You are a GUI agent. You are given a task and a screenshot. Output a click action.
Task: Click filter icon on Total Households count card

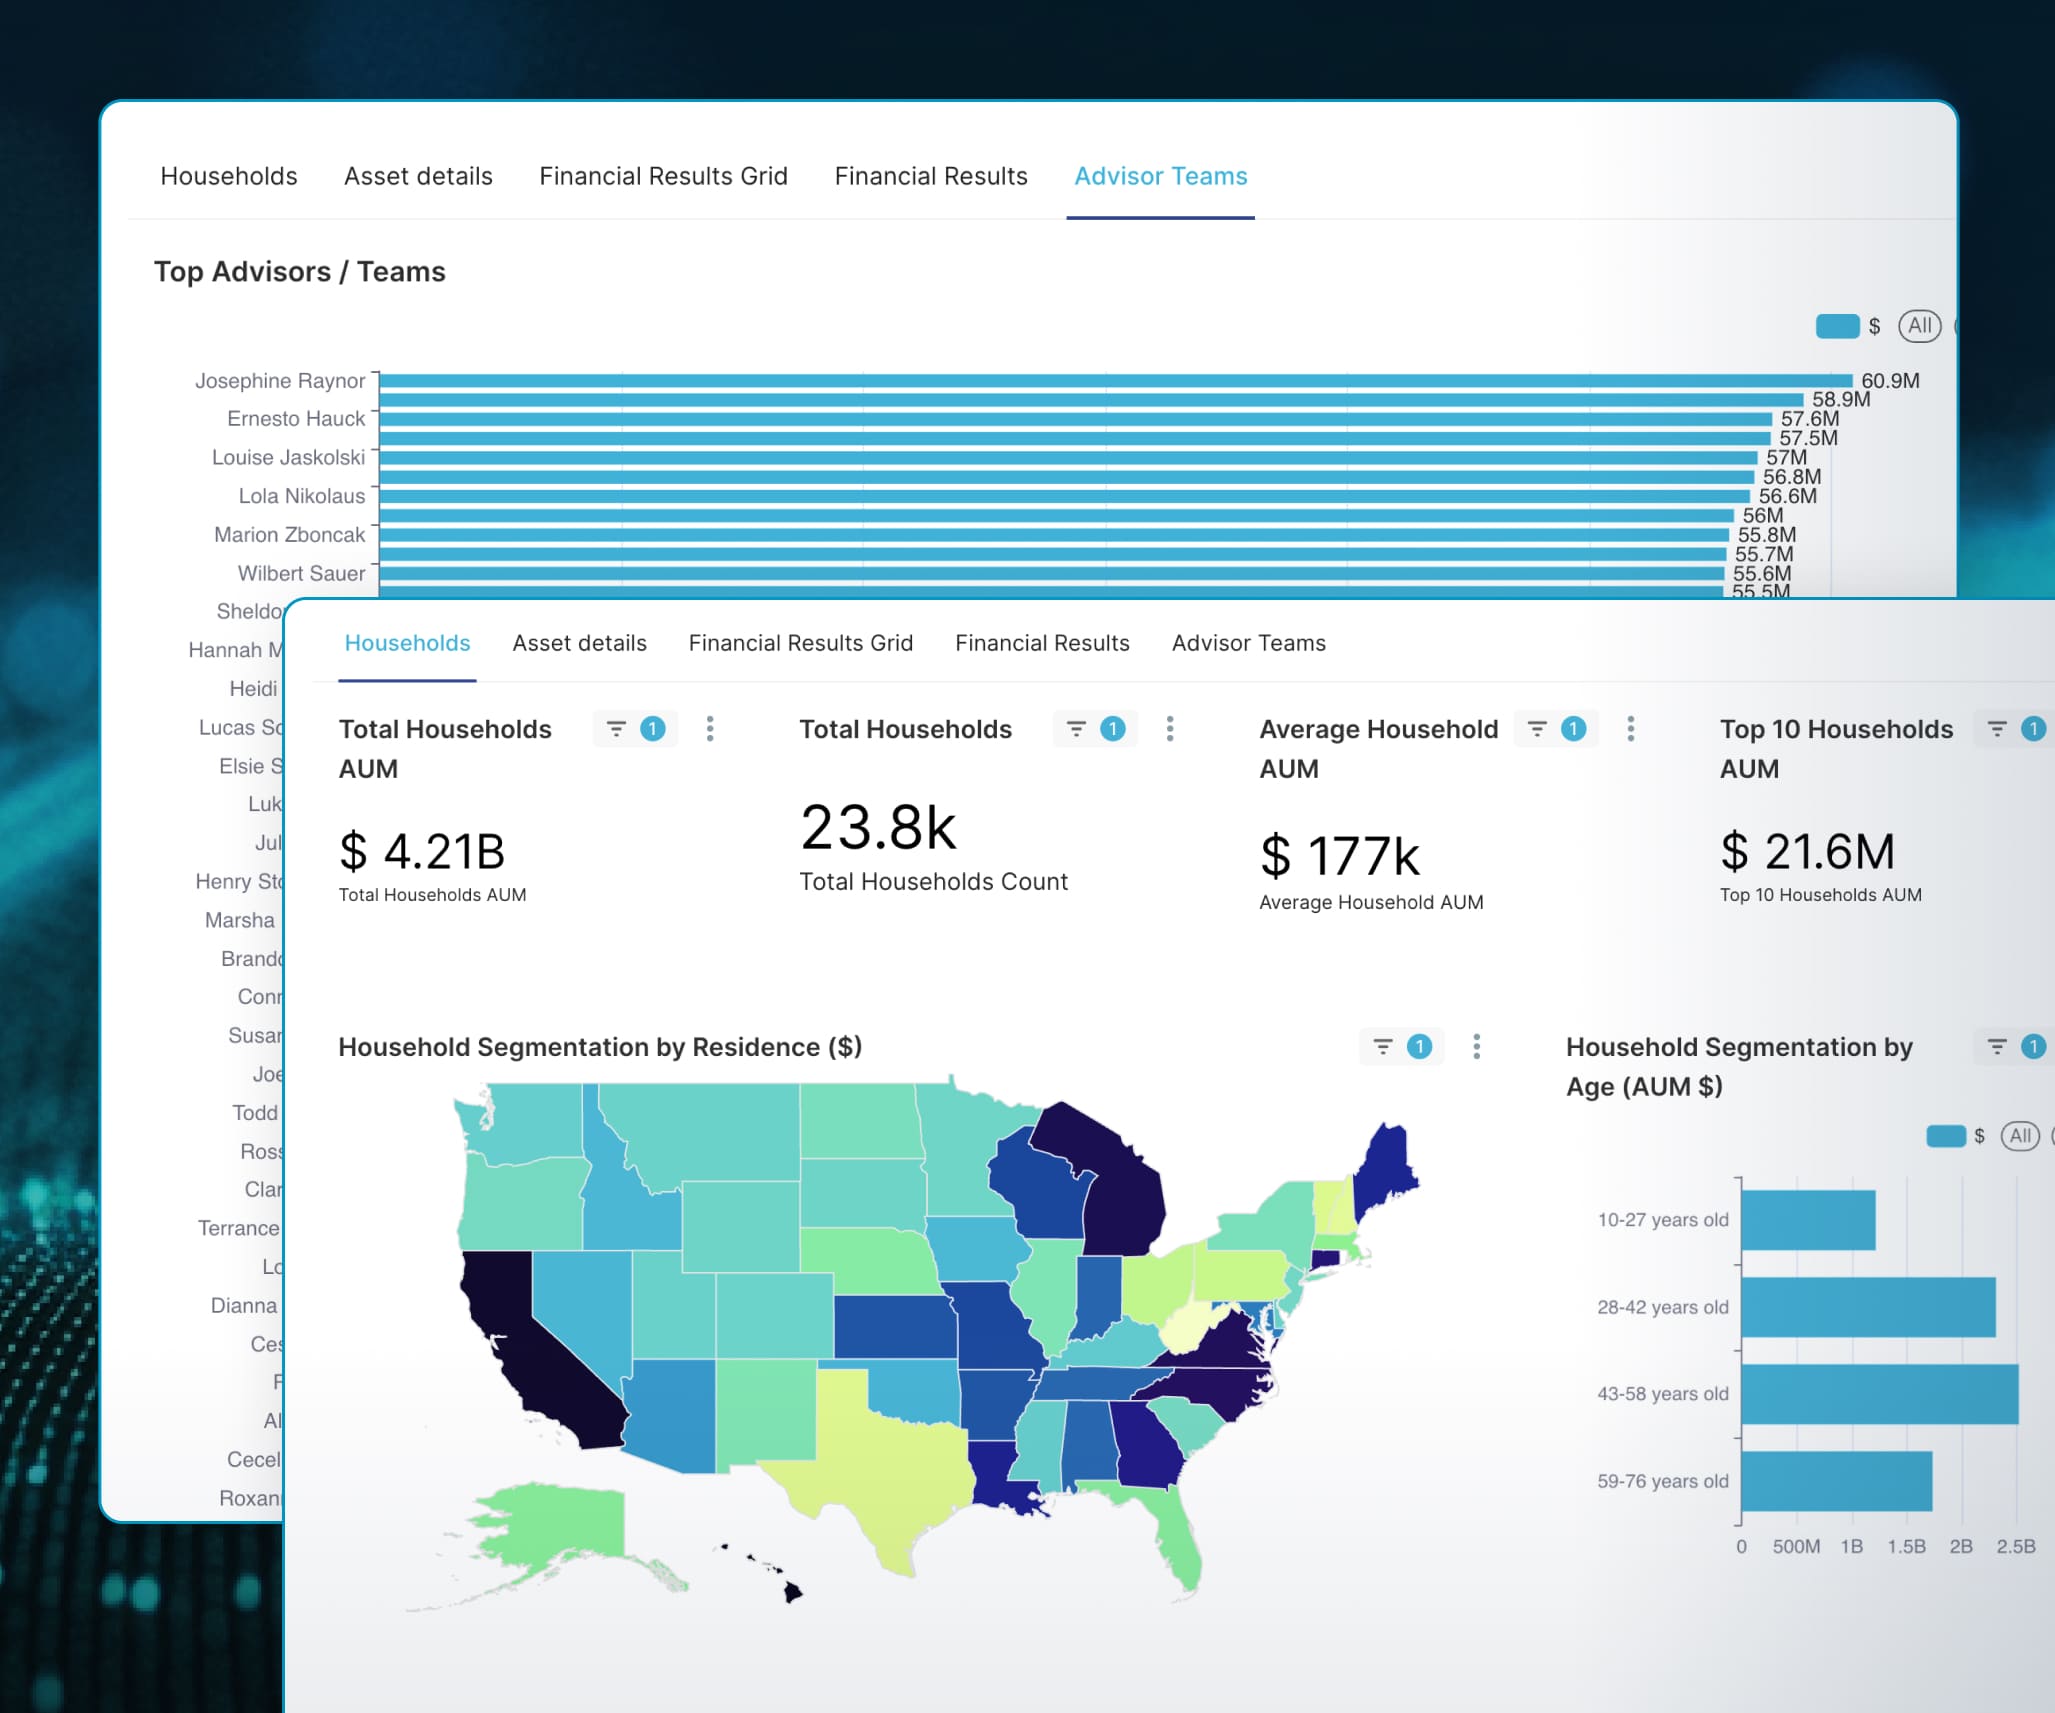pos(1076,729)
